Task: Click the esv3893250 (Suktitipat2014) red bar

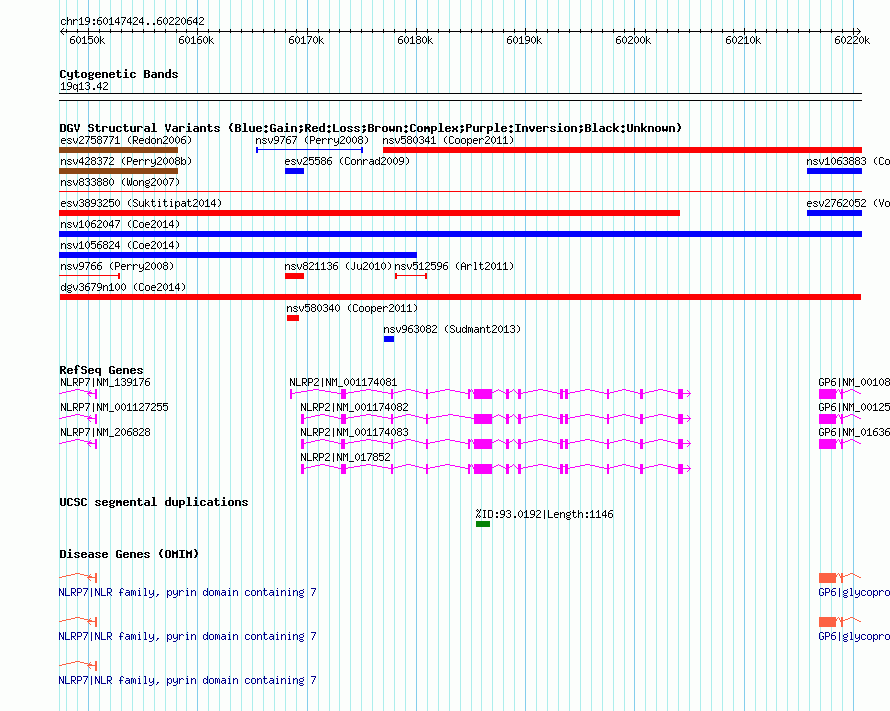Action: [370, 213]
